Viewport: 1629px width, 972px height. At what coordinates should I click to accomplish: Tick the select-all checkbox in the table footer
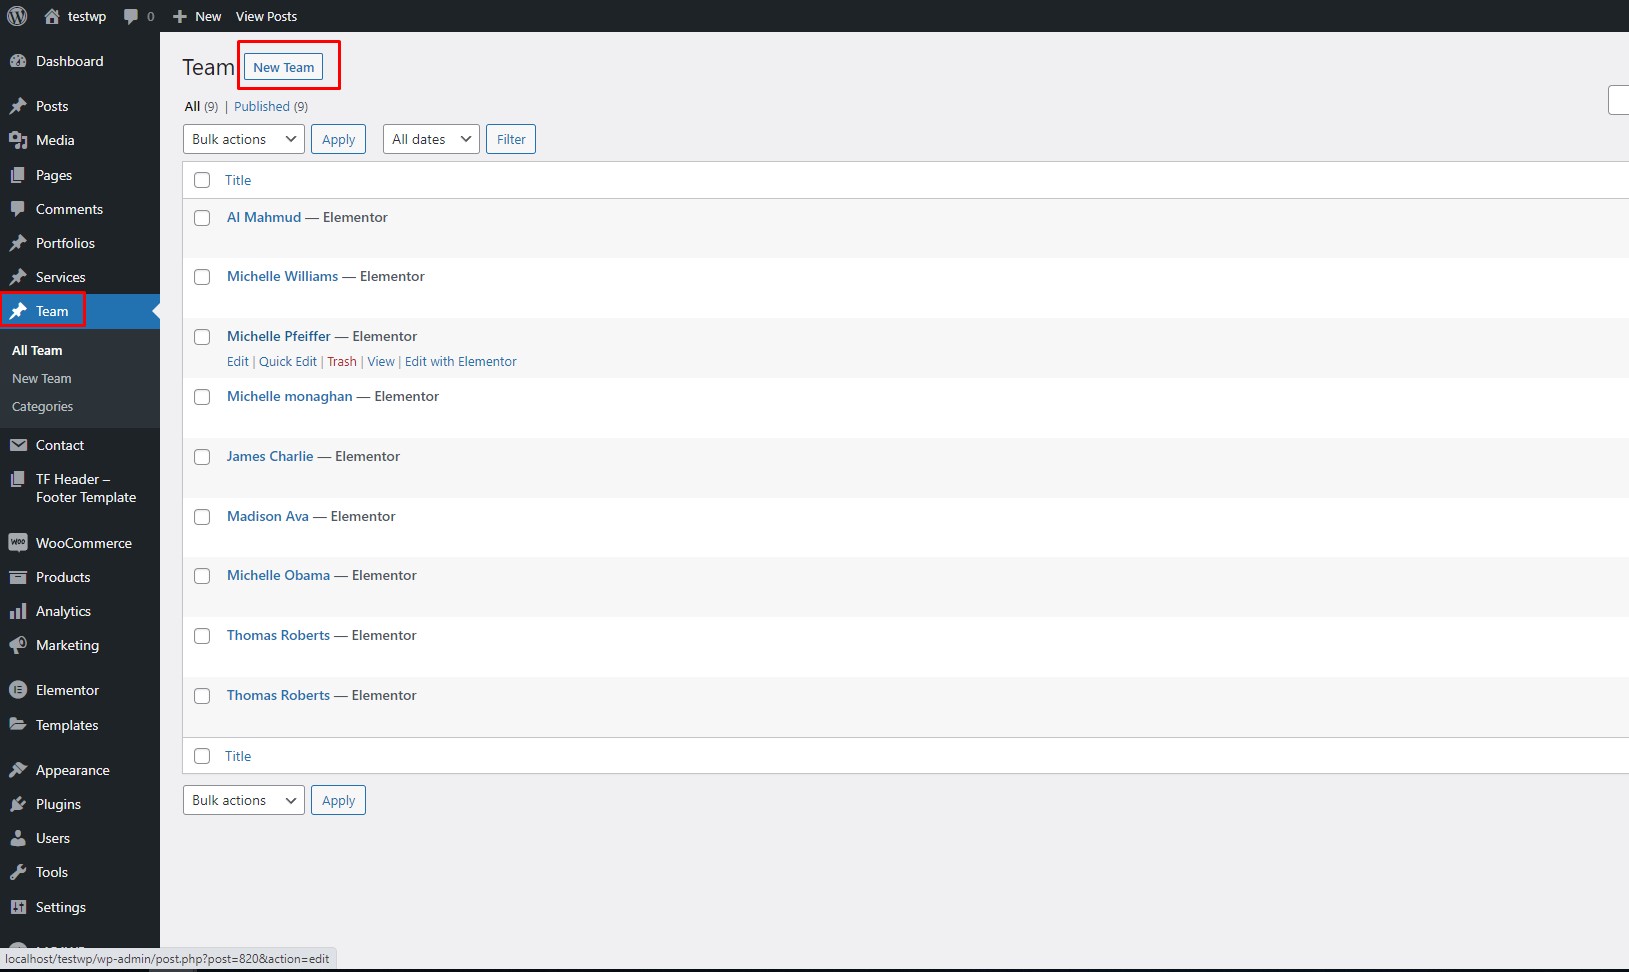[x=202, y=756]
